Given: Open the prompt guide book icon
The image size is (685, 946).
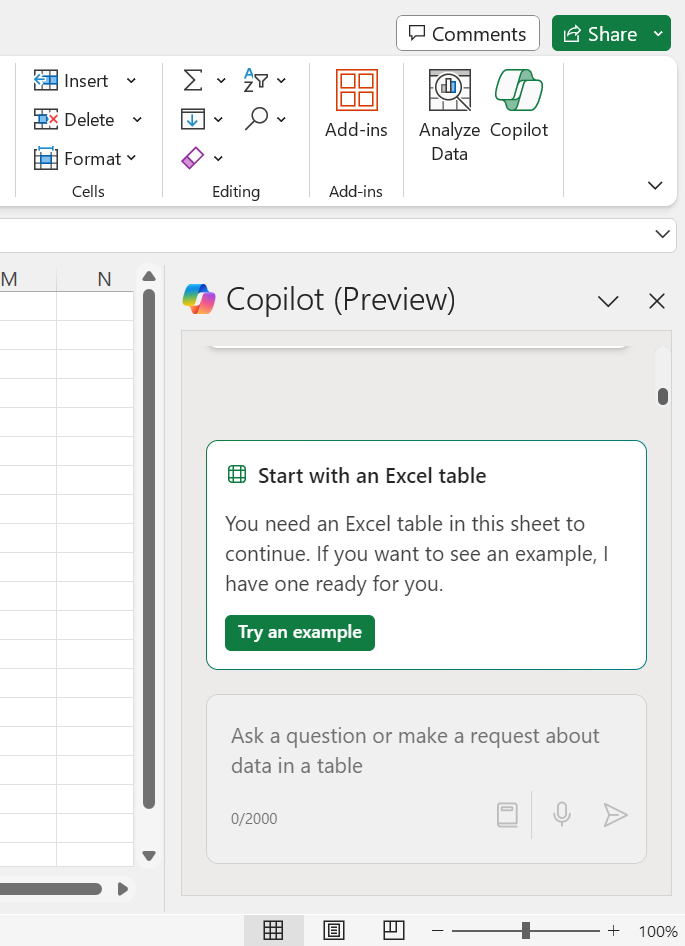Looking at the screenshot, I should 507,815.
